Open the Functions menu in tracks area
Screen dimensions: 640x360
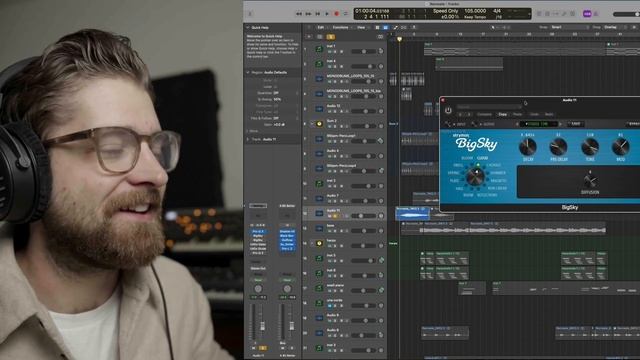(x=340, y=27)
